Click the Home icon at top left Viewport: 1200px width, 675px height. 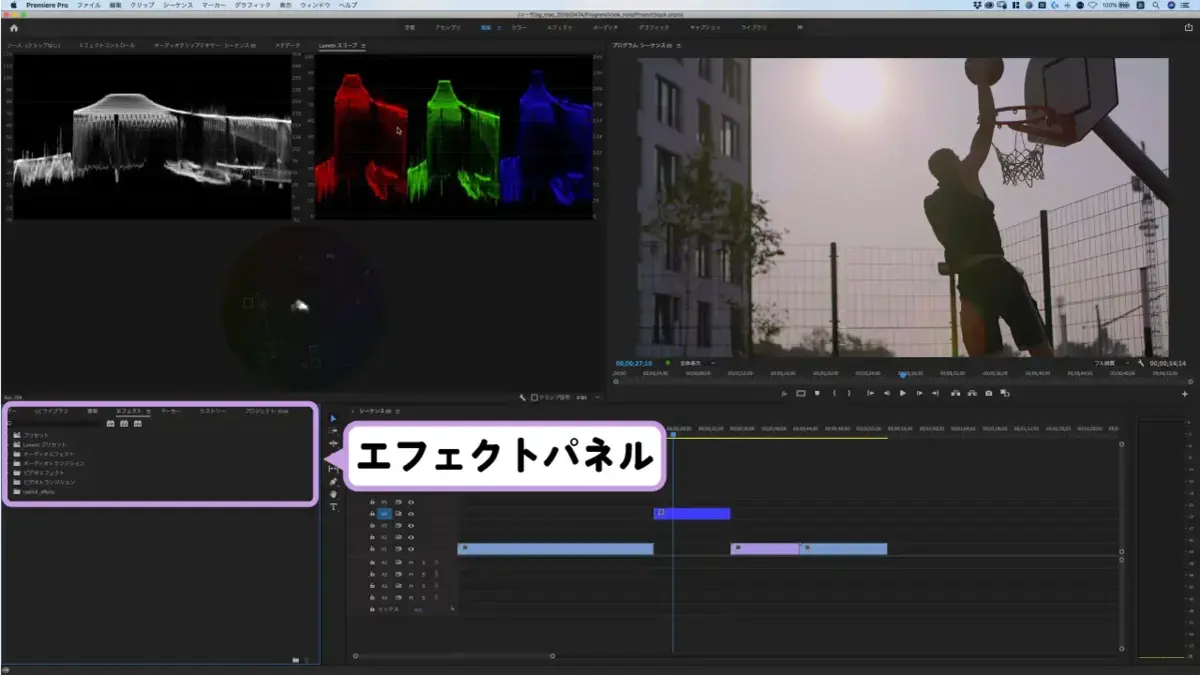coord(14,28)
